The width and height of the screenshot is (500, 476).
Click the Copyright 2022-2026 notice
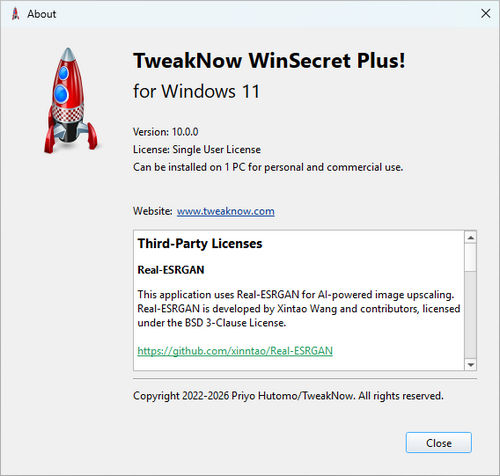pyautogui.click(x=288, y=396)
